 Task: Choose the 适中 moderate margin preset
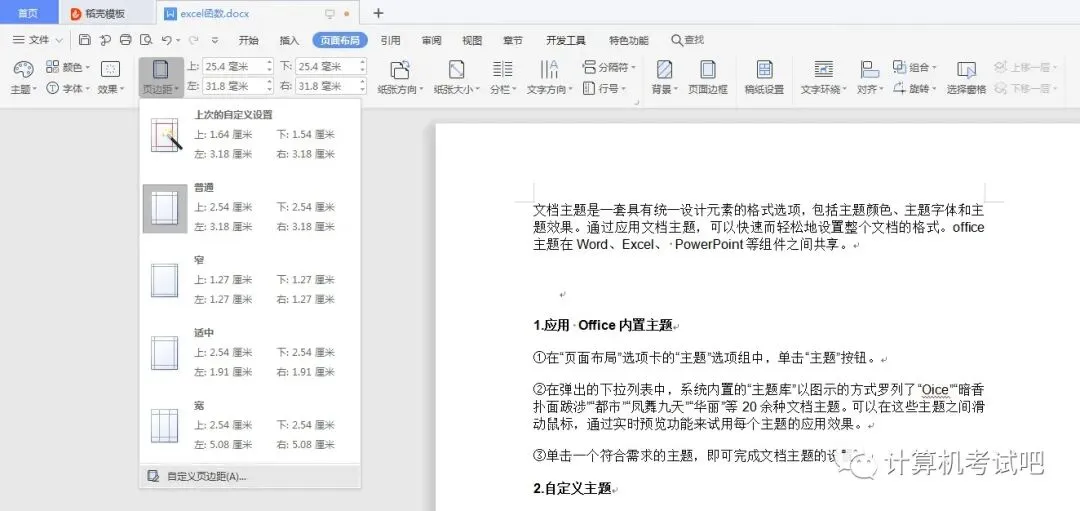250,353
